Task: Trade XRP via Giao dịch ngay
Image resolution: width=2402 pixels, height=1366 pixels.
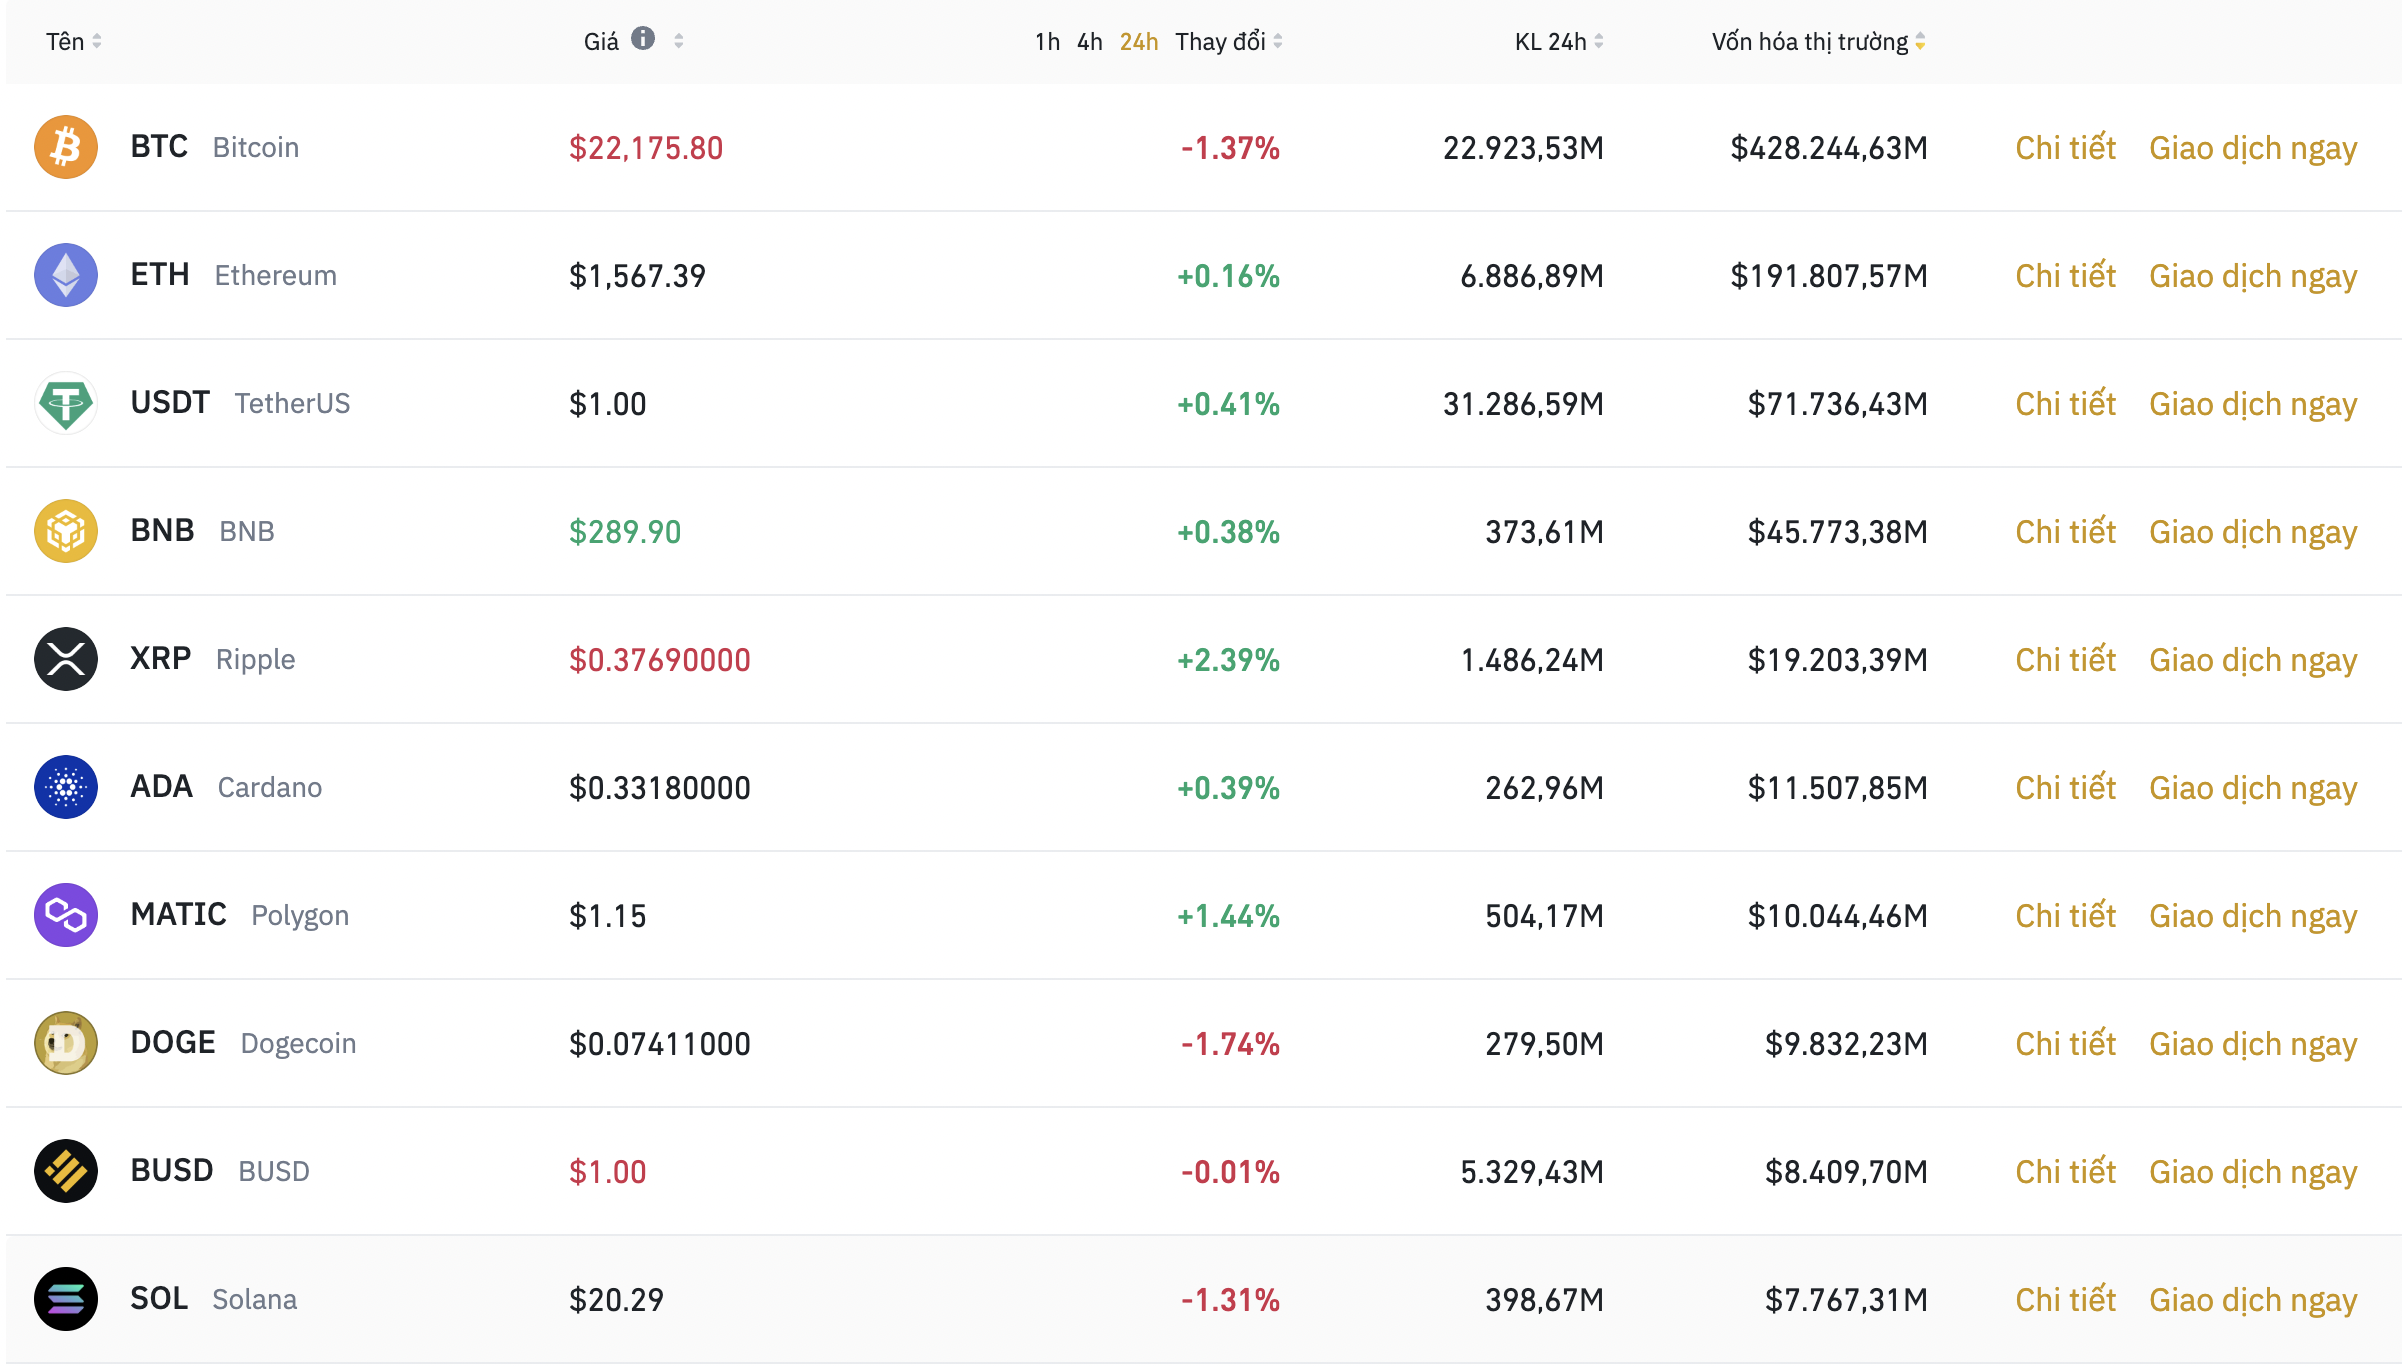Action: tap(2253, 660)
